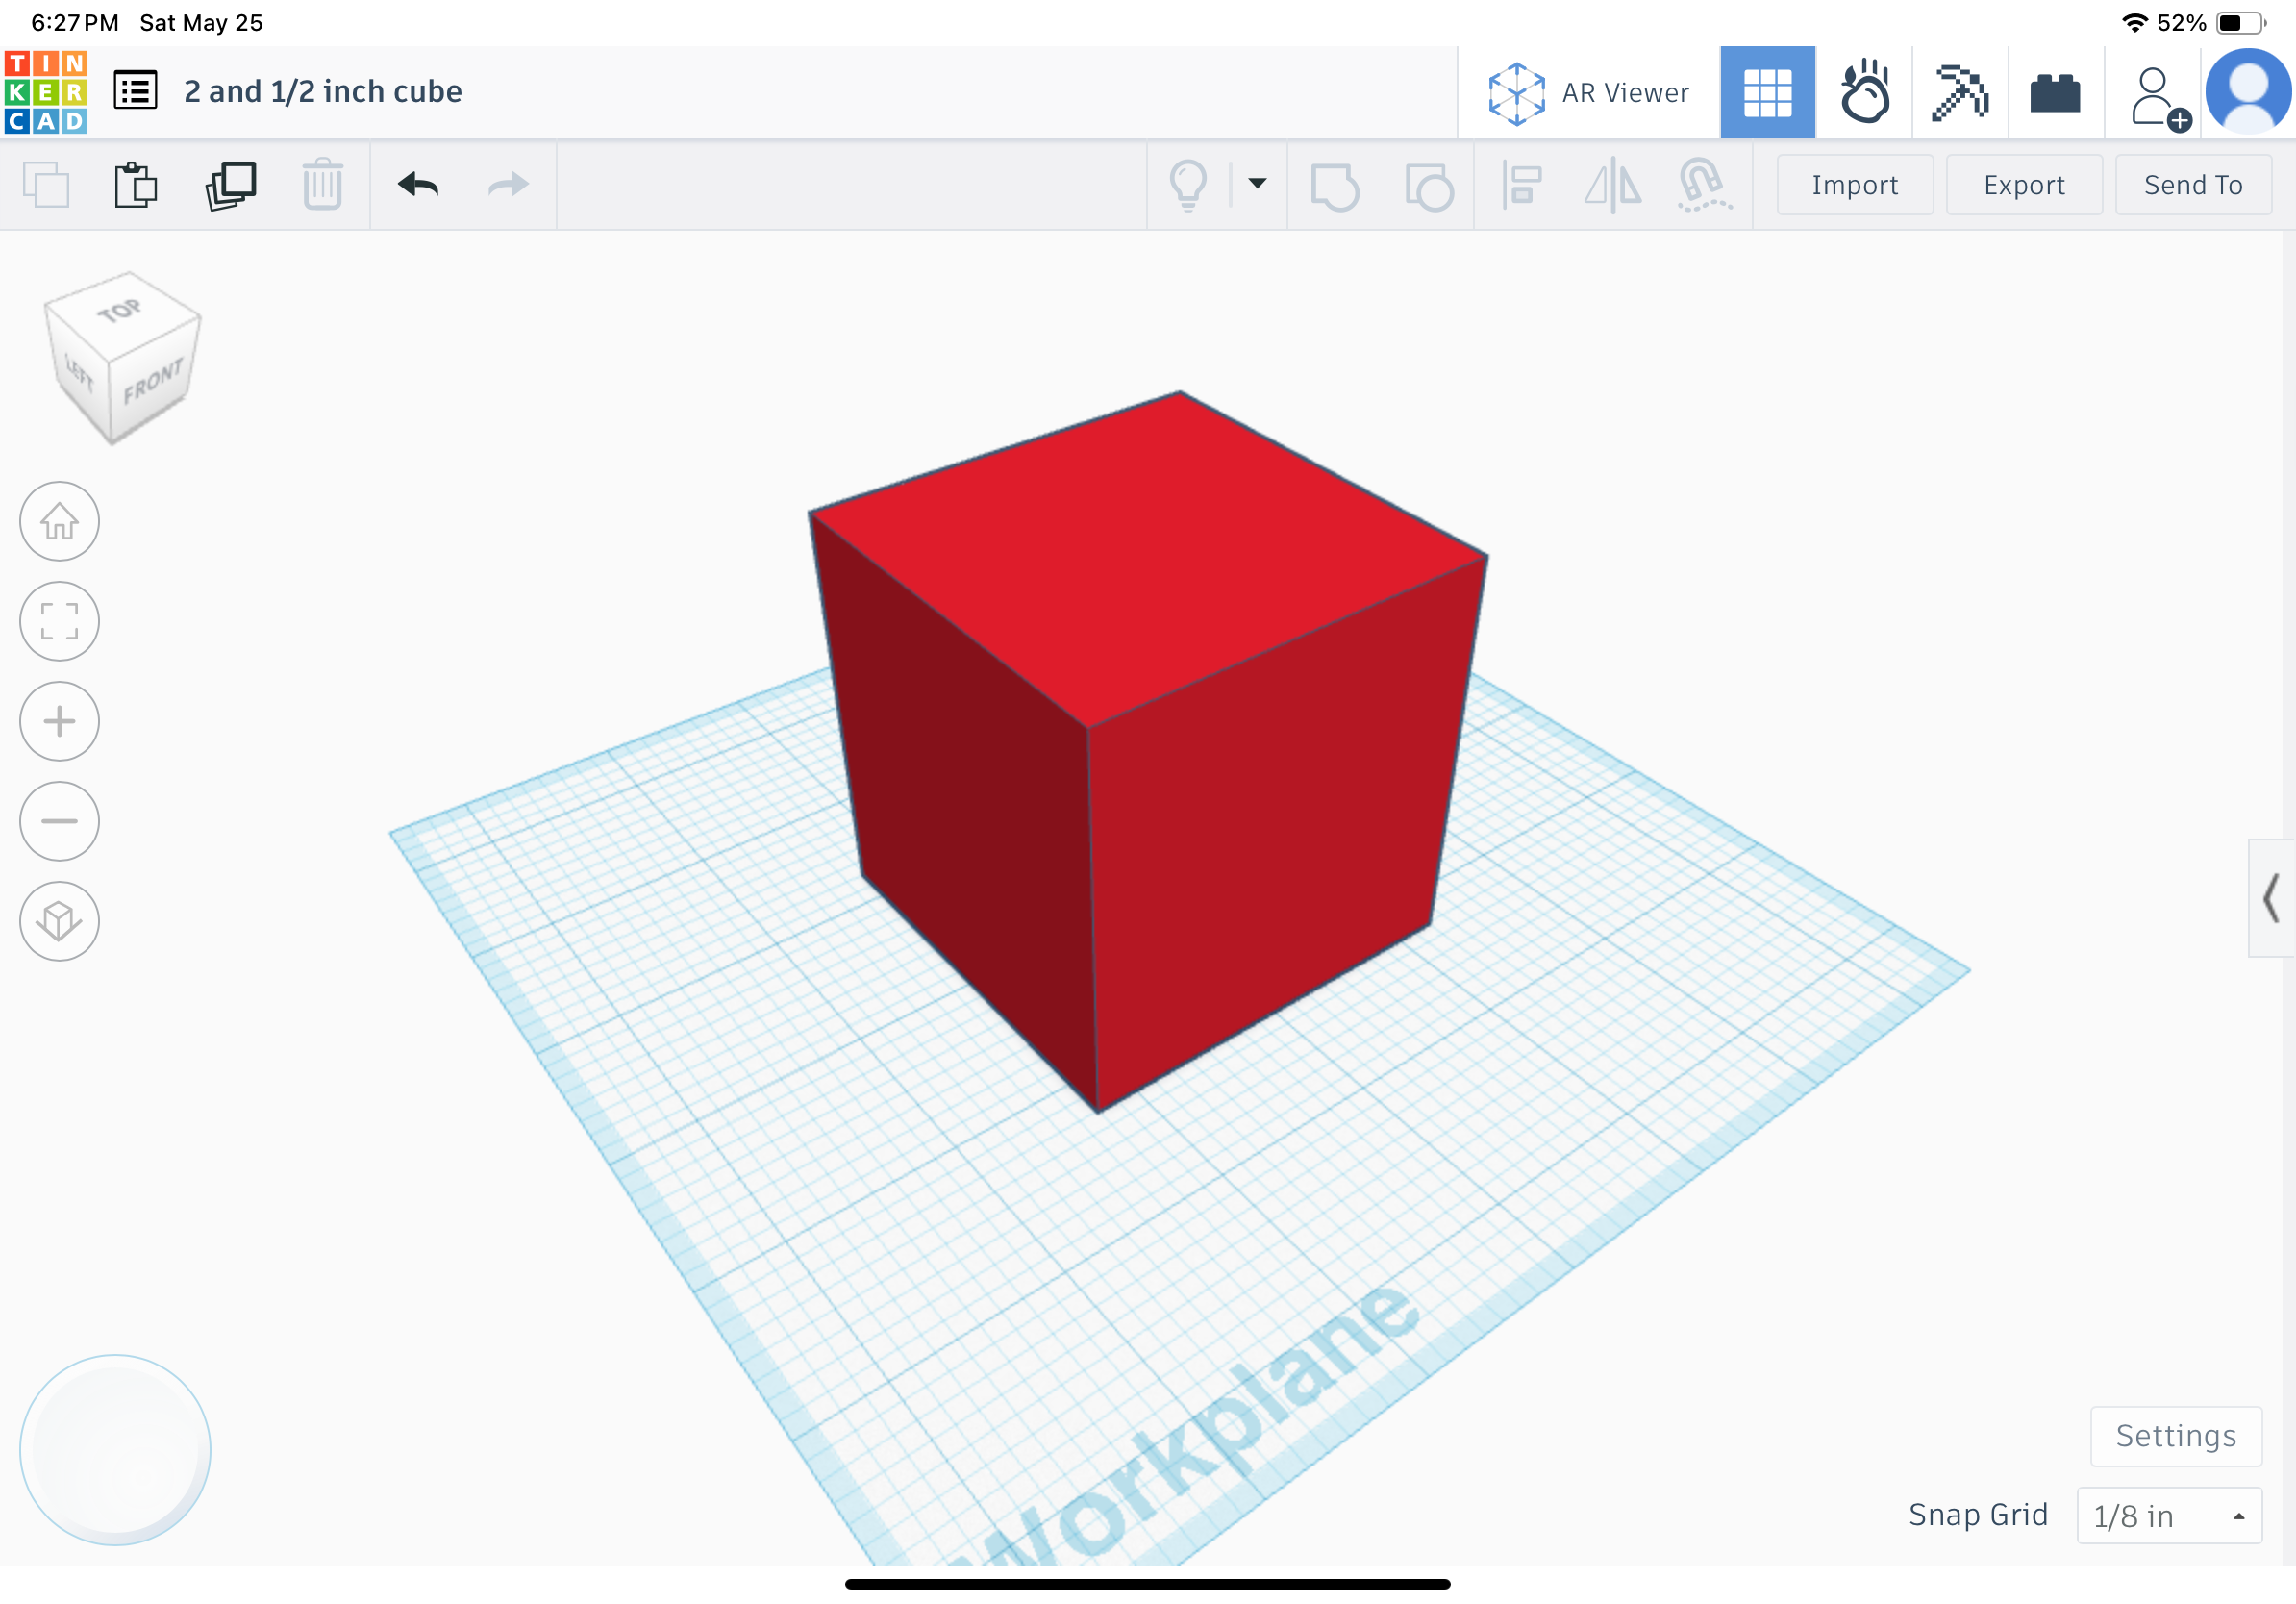Viewport: 2296px width, 1604px height.
Task: Redo the last action
Action: (508, 184)
